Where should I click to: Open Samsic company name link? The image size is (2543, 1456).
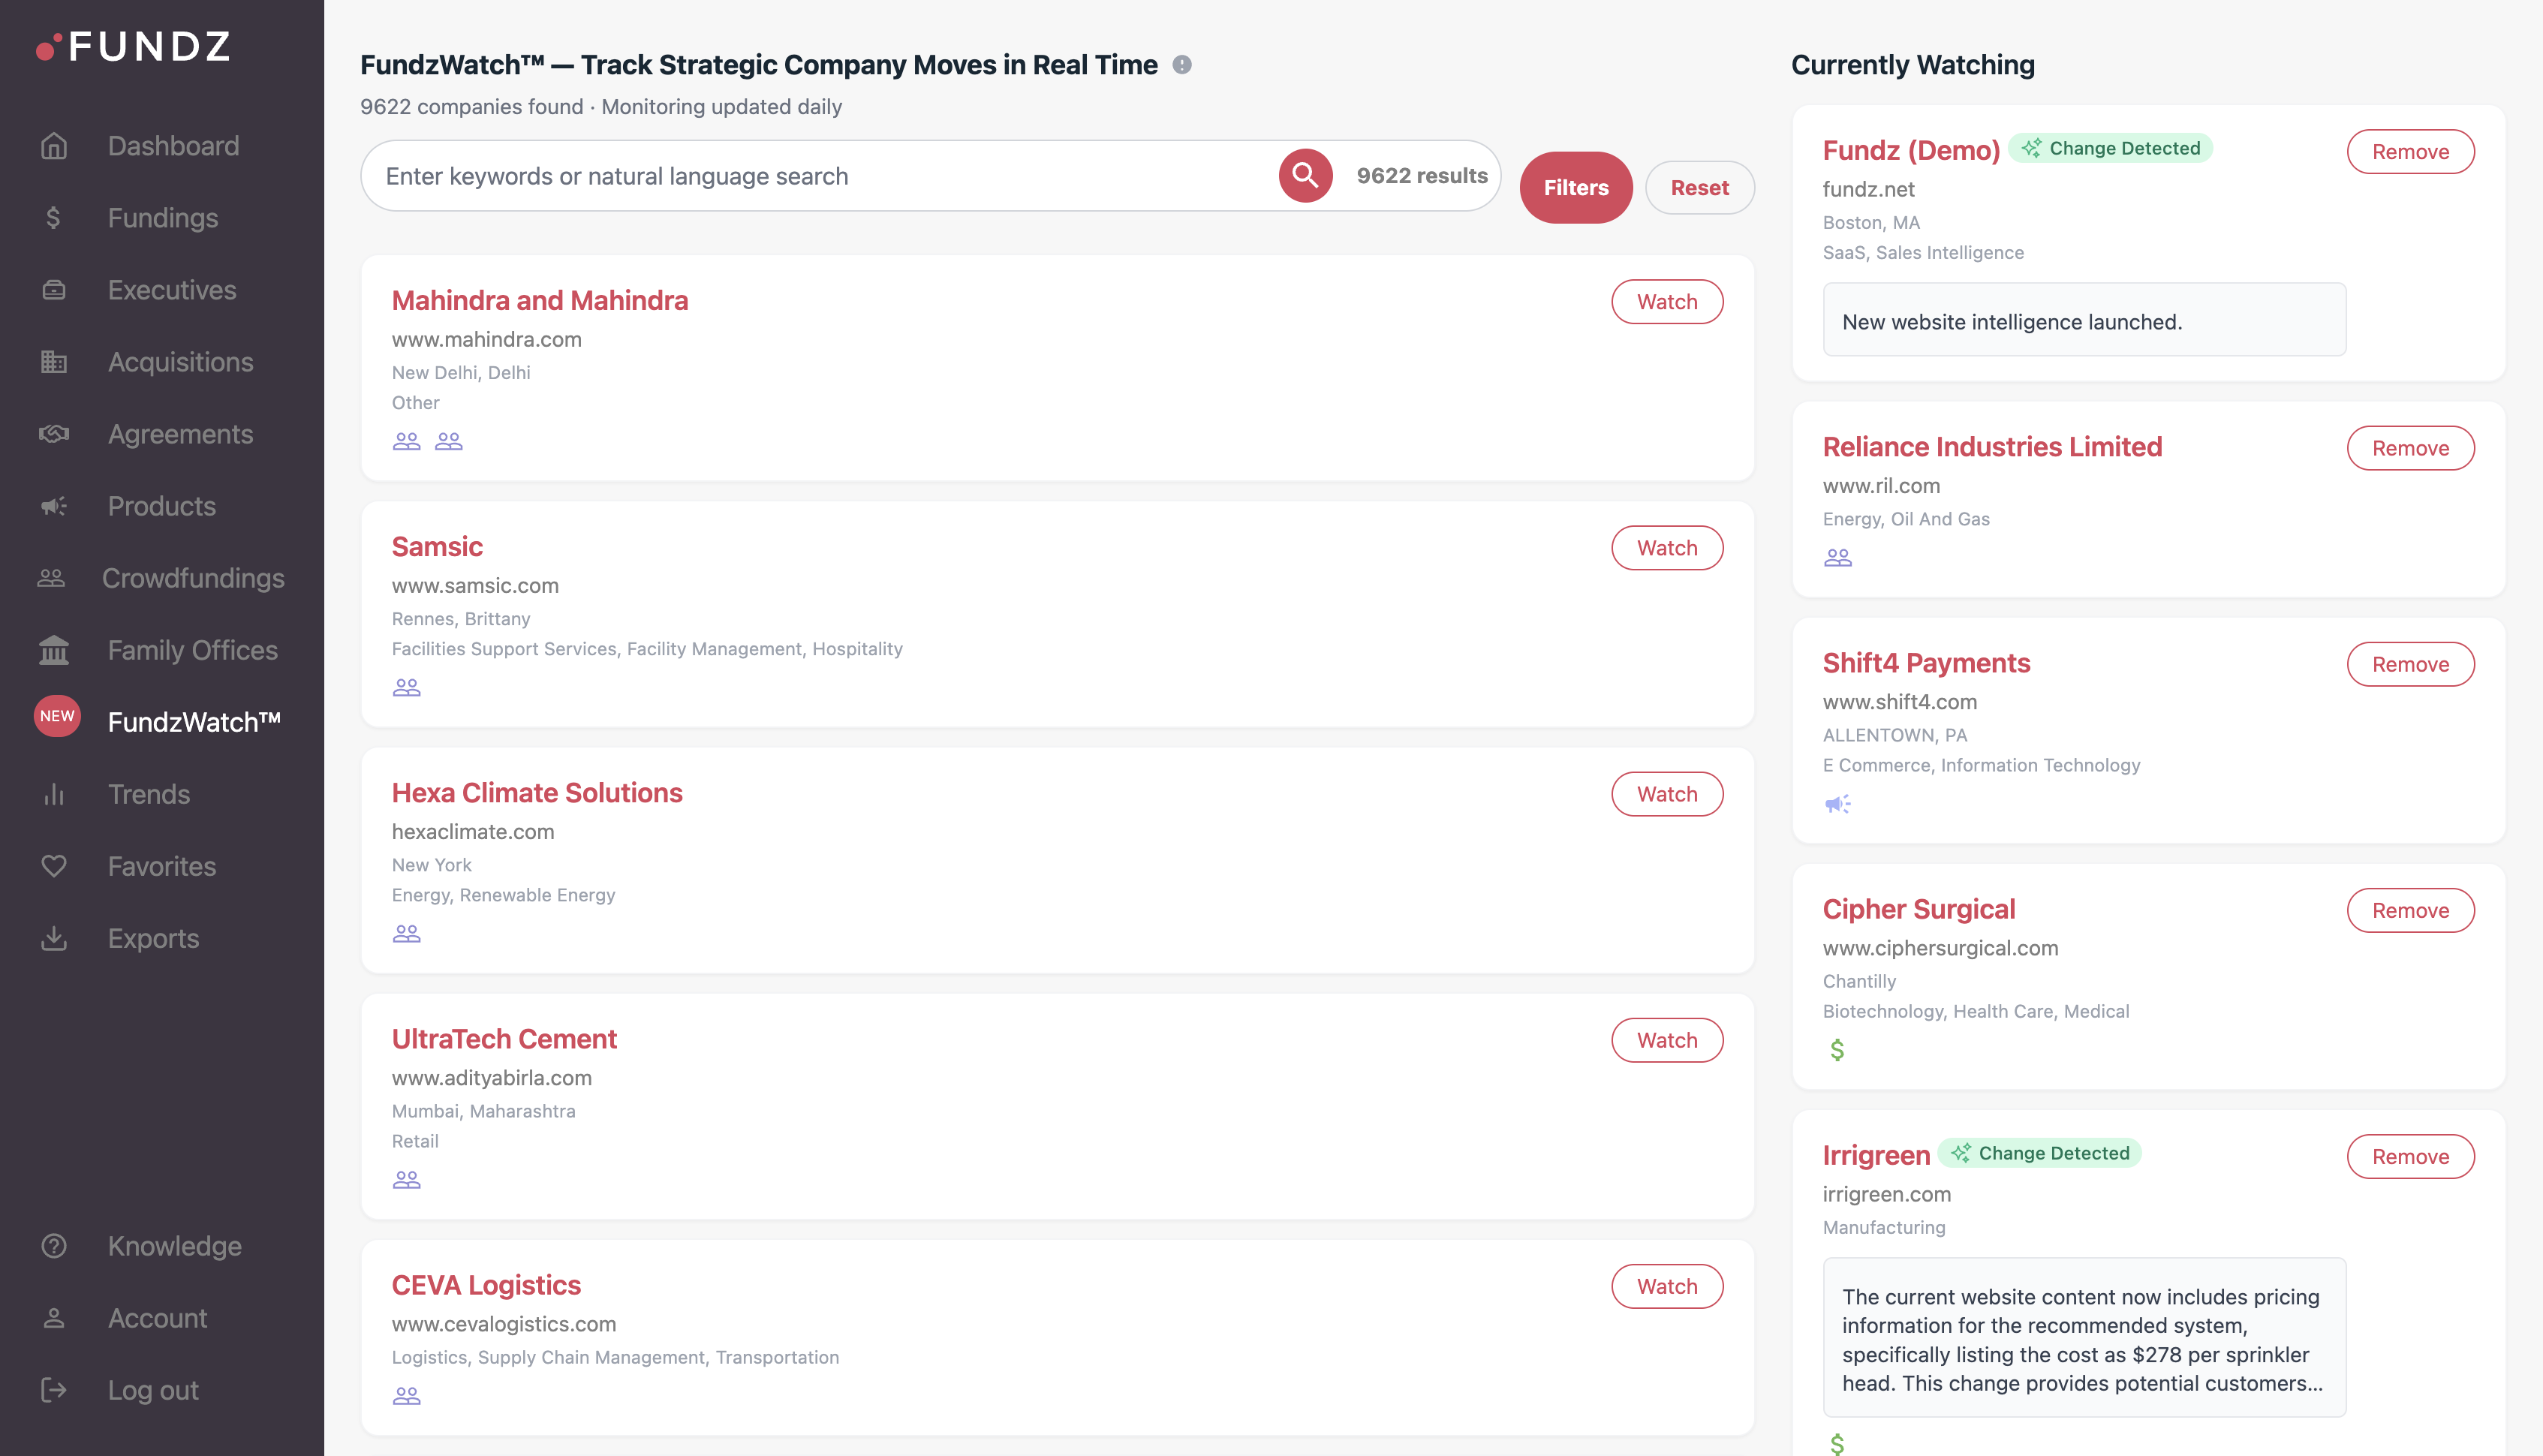point(437,546)
